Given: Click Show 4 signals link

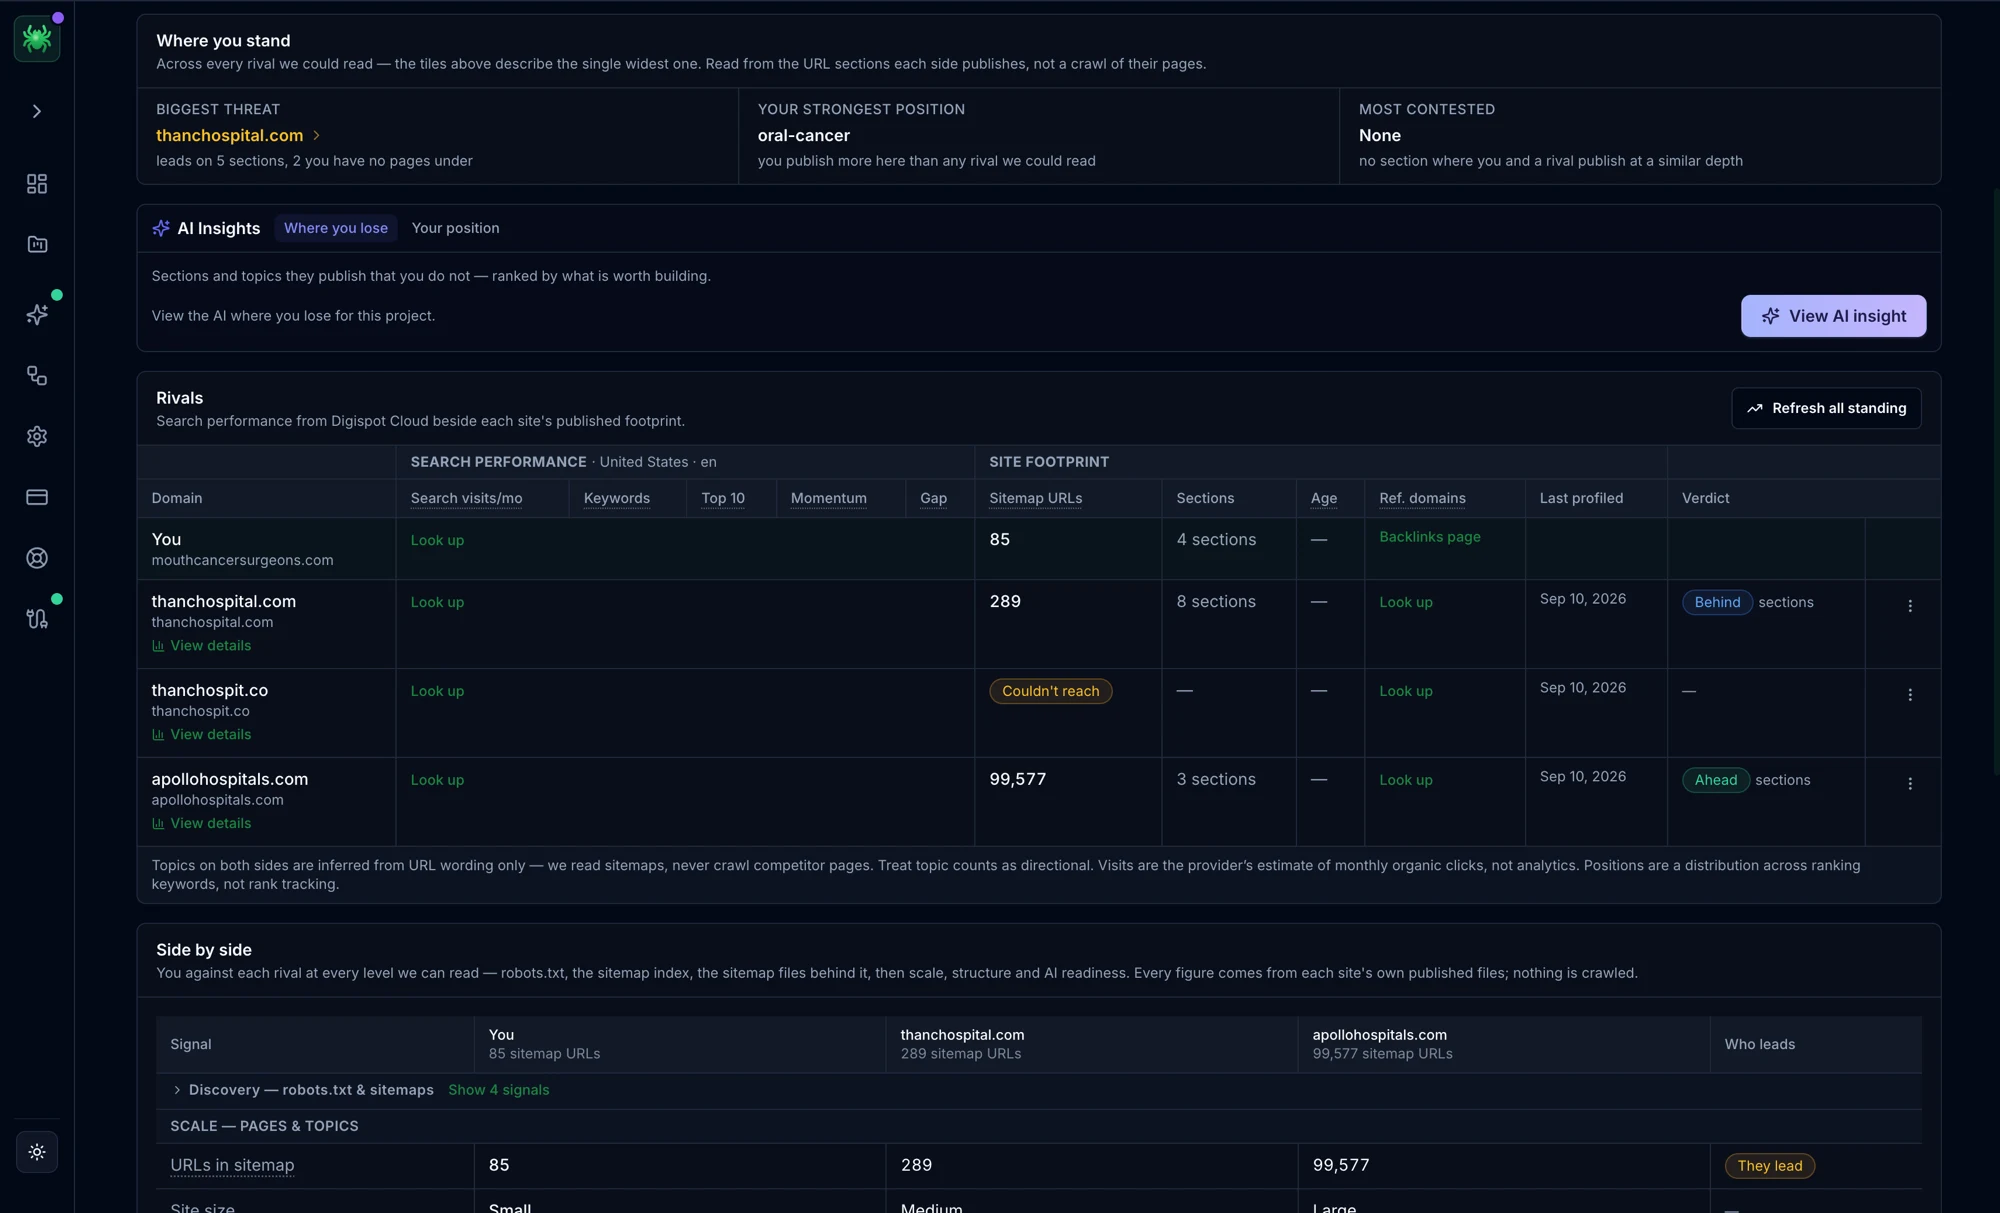Looking at the screenshot, I should [x=498, y=1090].
